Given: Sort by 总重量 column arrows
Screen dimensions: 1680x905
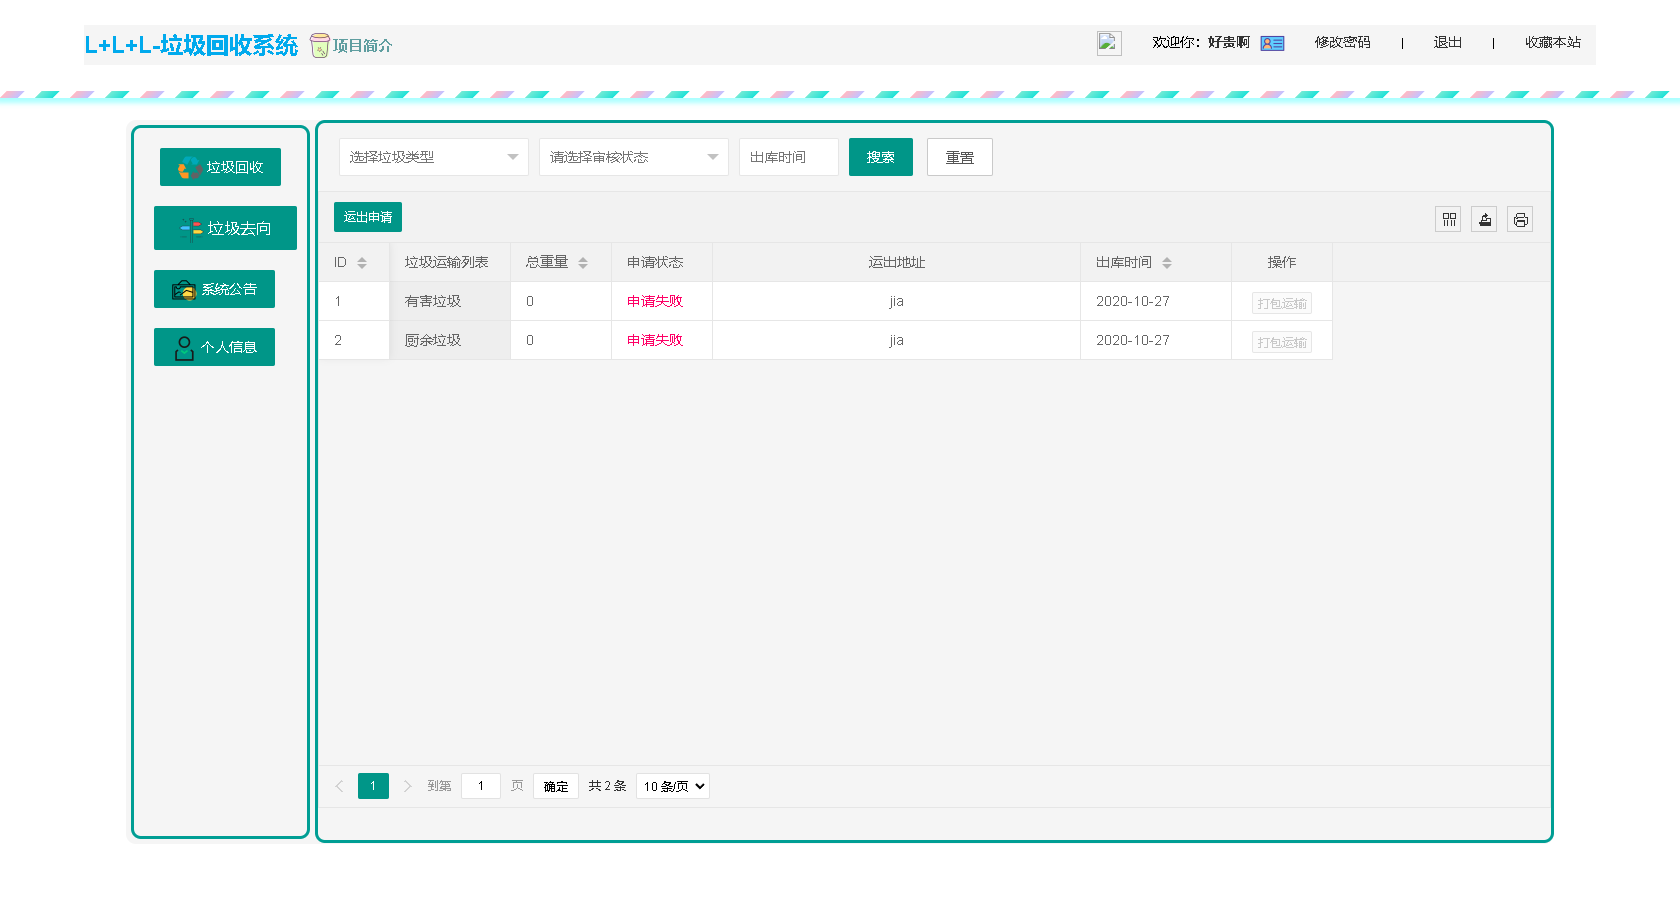Looking at the screenshot, I should click(583, 263).
